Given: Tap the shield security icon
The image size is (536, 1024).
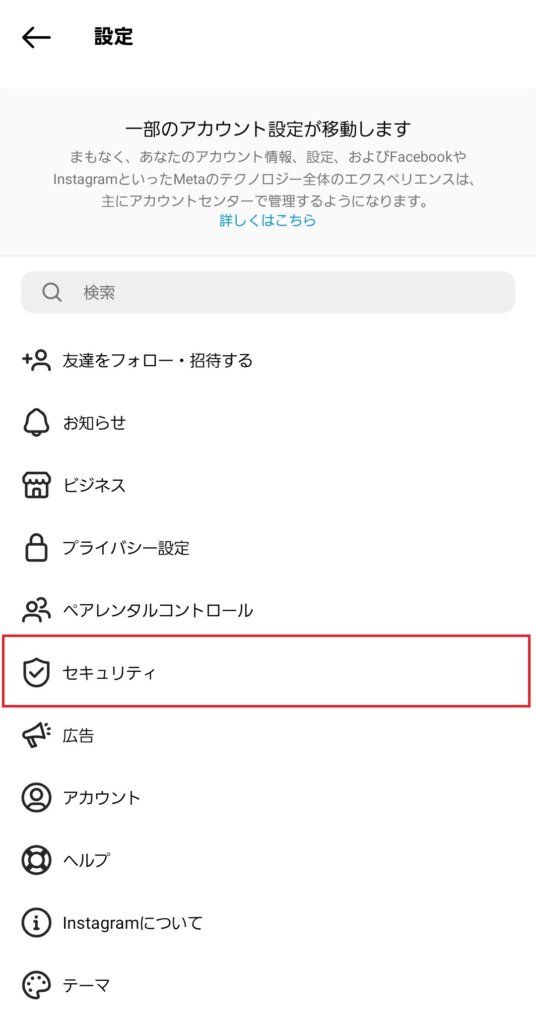Looking at the screenshot, I should (x=36, y=672).
